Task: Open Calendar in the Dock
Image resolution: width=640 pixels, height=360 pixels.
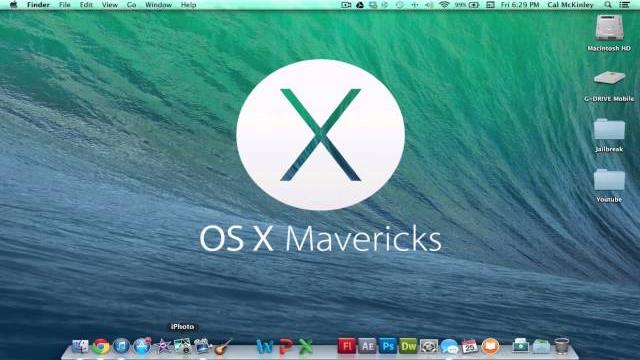Action: (469, 346)
